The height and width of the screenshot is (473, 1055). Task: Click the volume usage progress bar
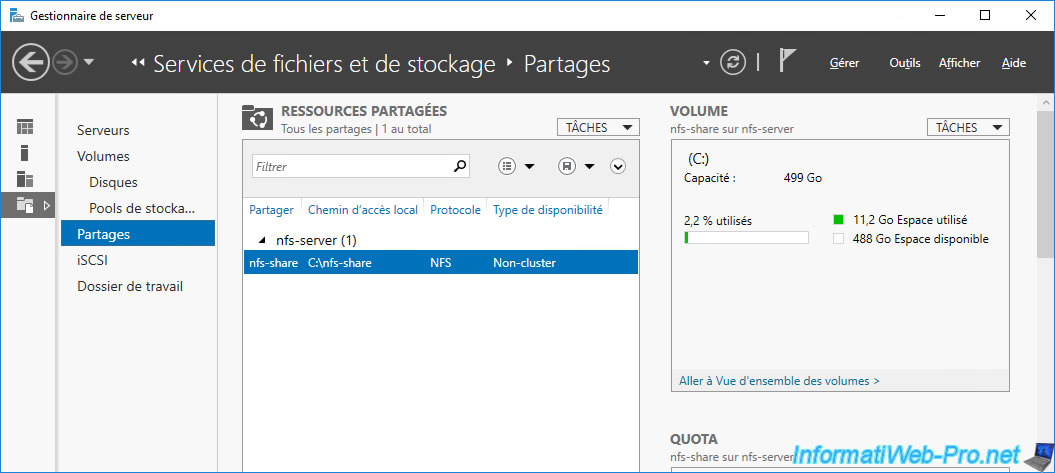click(746, 238)
